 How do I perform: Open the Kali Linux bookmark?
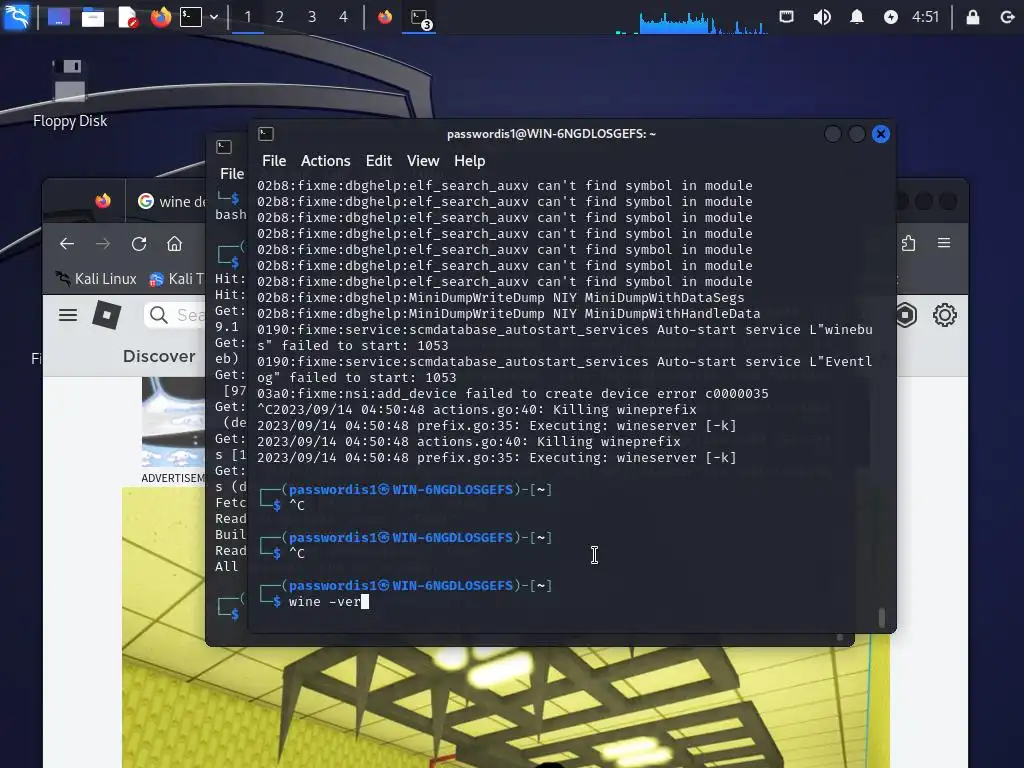tap(97, 279)
